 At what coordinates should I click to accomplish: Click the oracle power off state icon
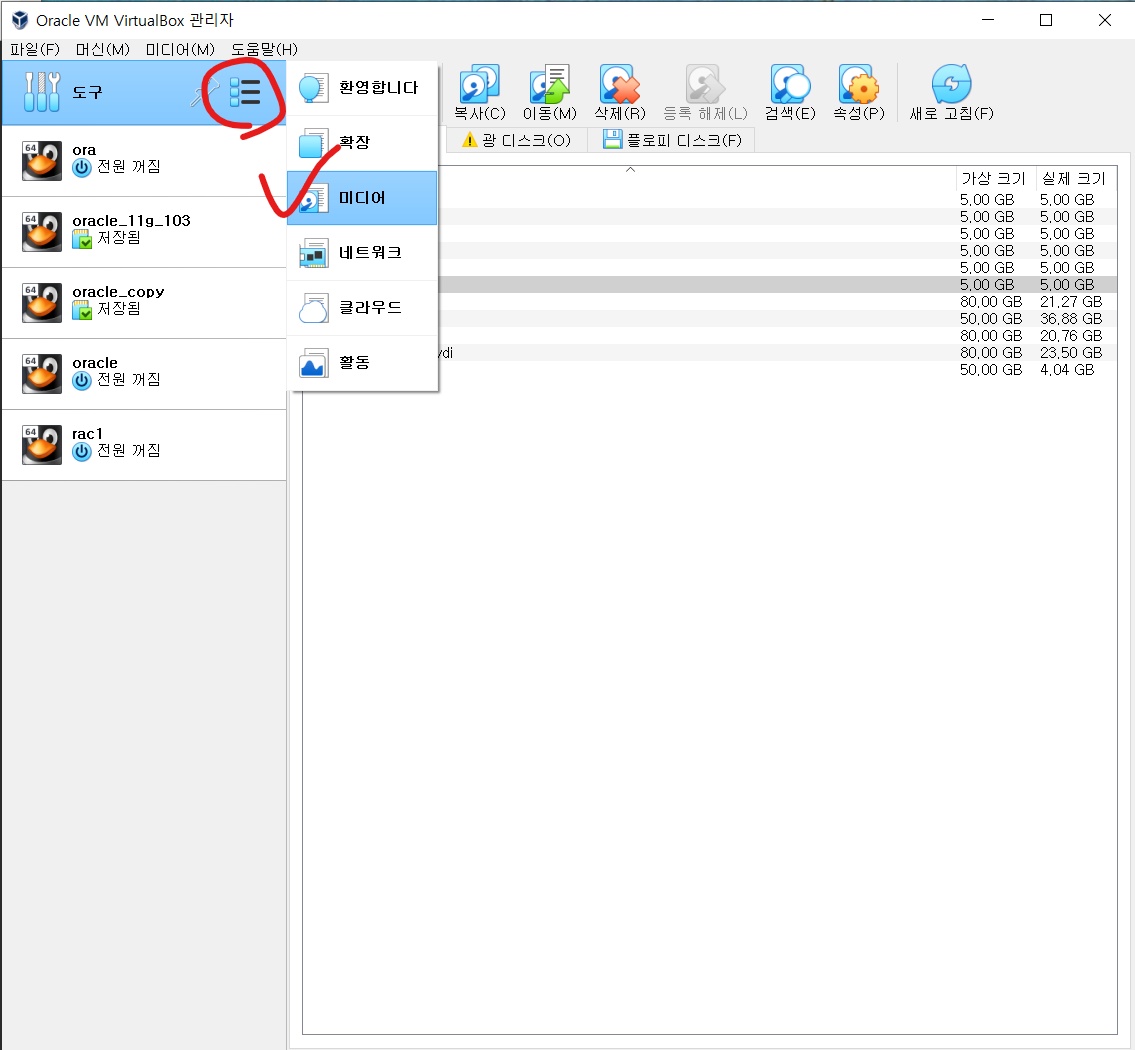point(82,380)
